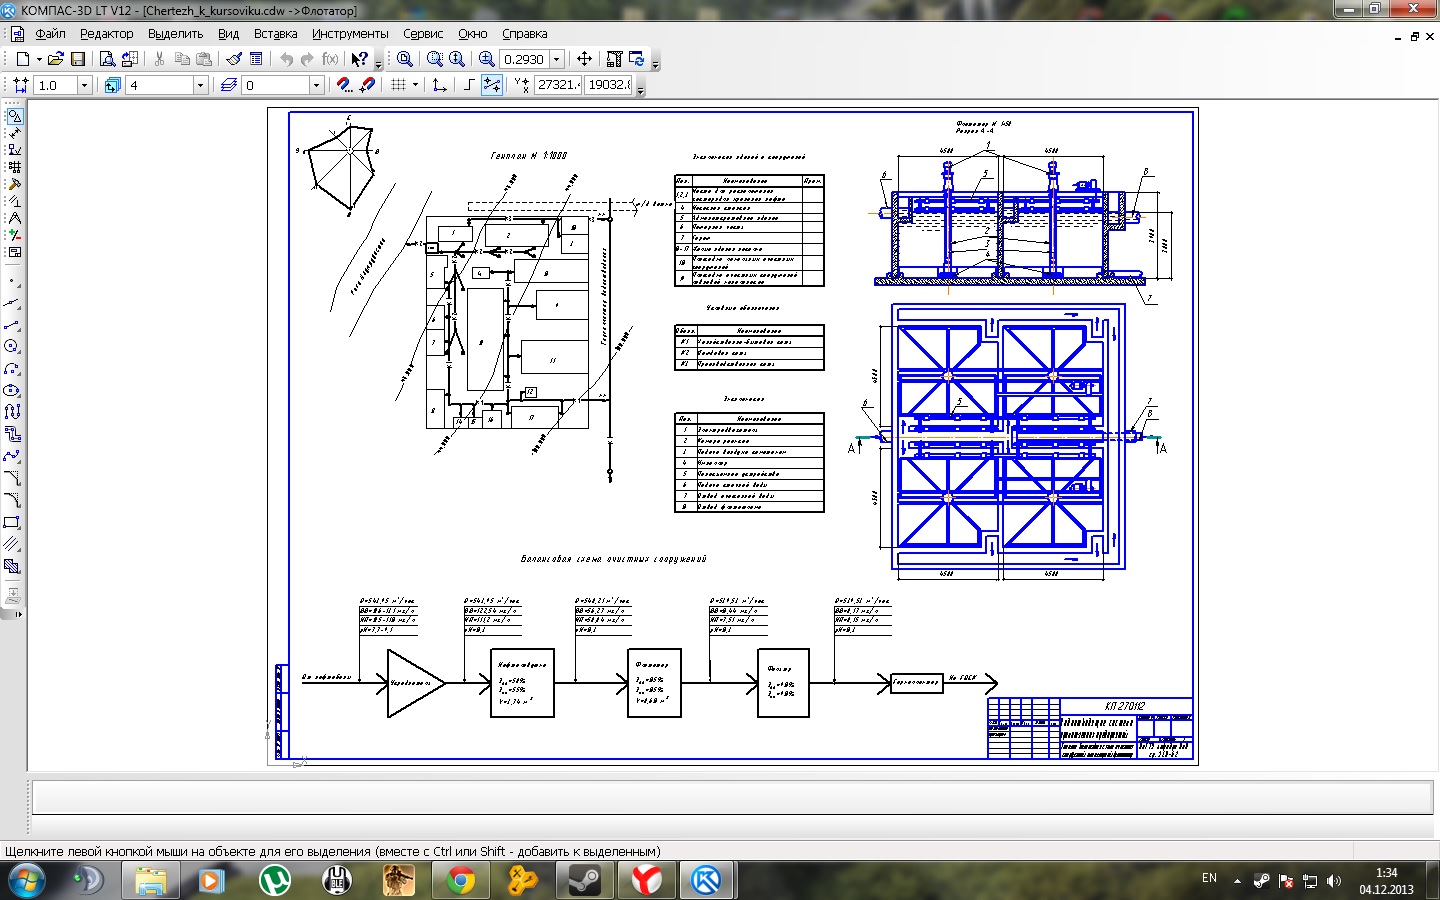Create a new document

23,59
